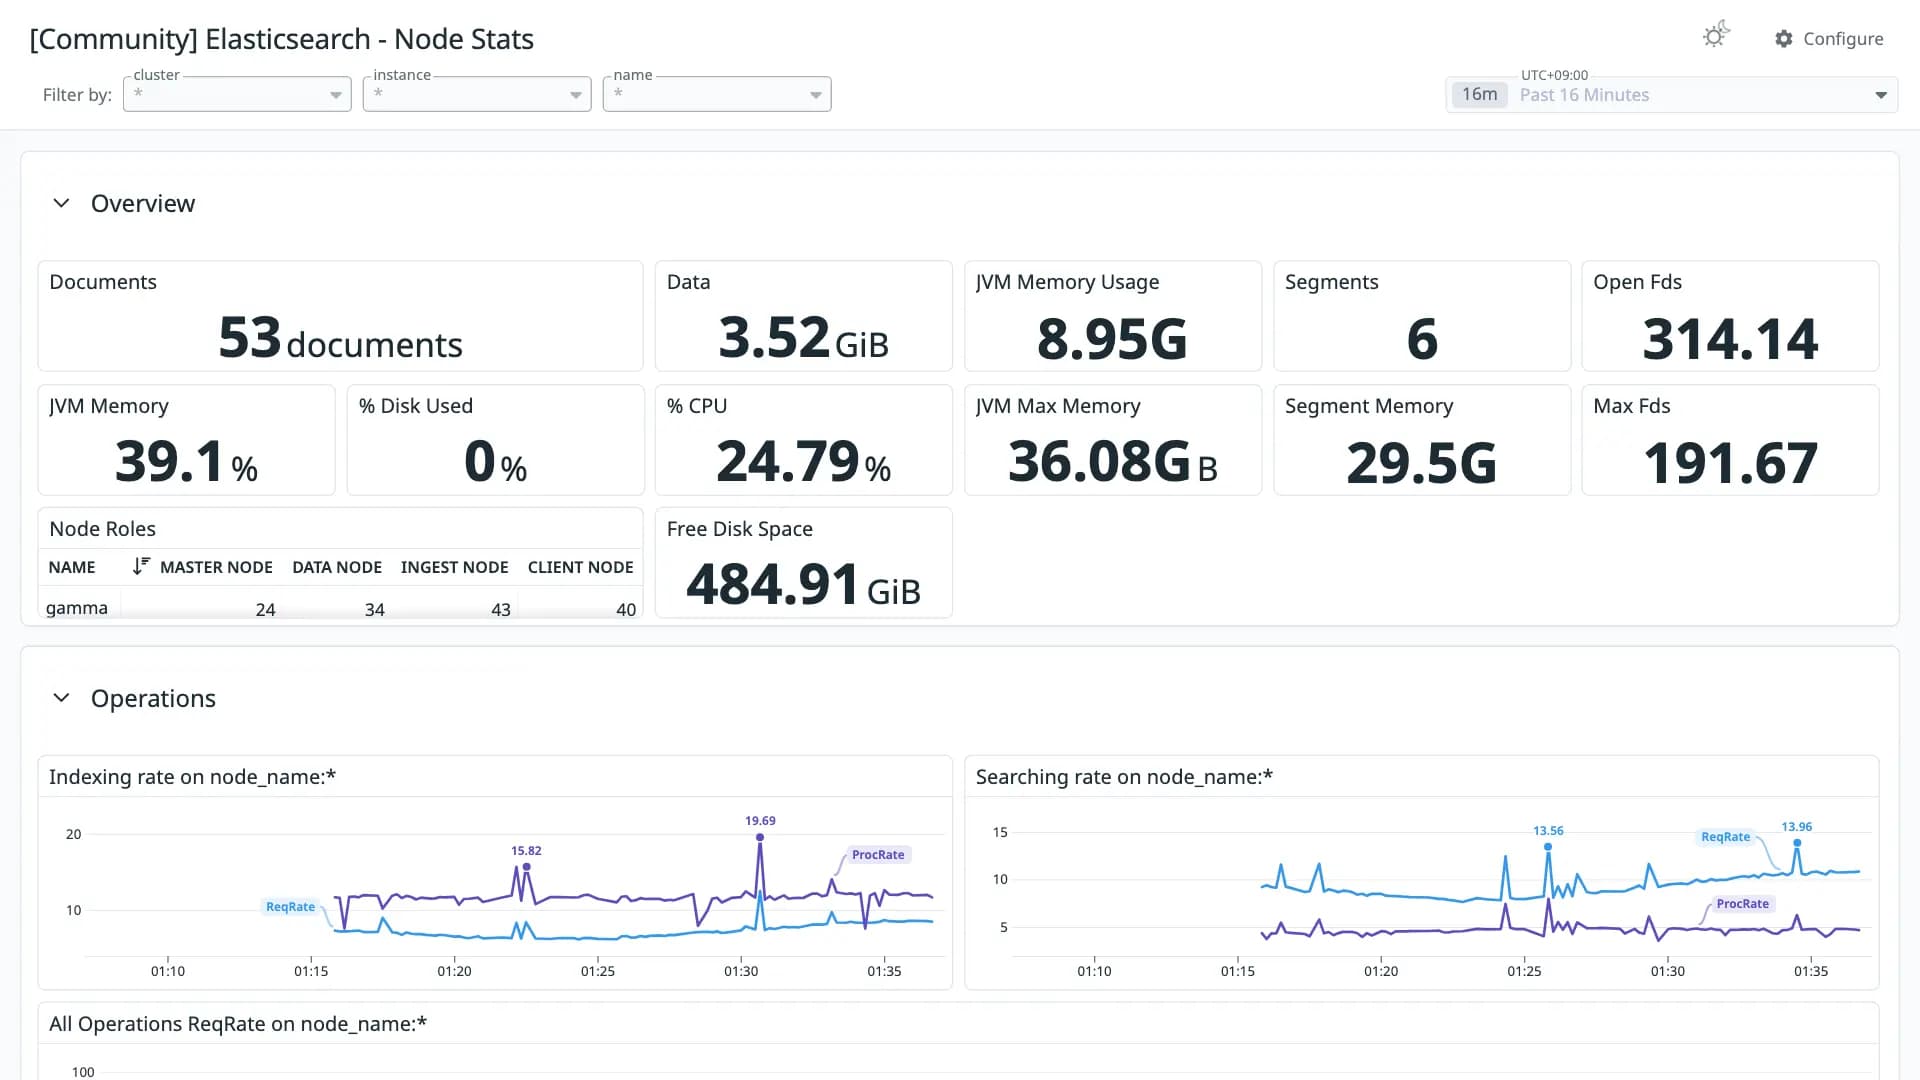Image resolution: width=1920 pixels, height=1080 pixels.
Task: Click the Configure gear icon
Action: point(1784,38)
